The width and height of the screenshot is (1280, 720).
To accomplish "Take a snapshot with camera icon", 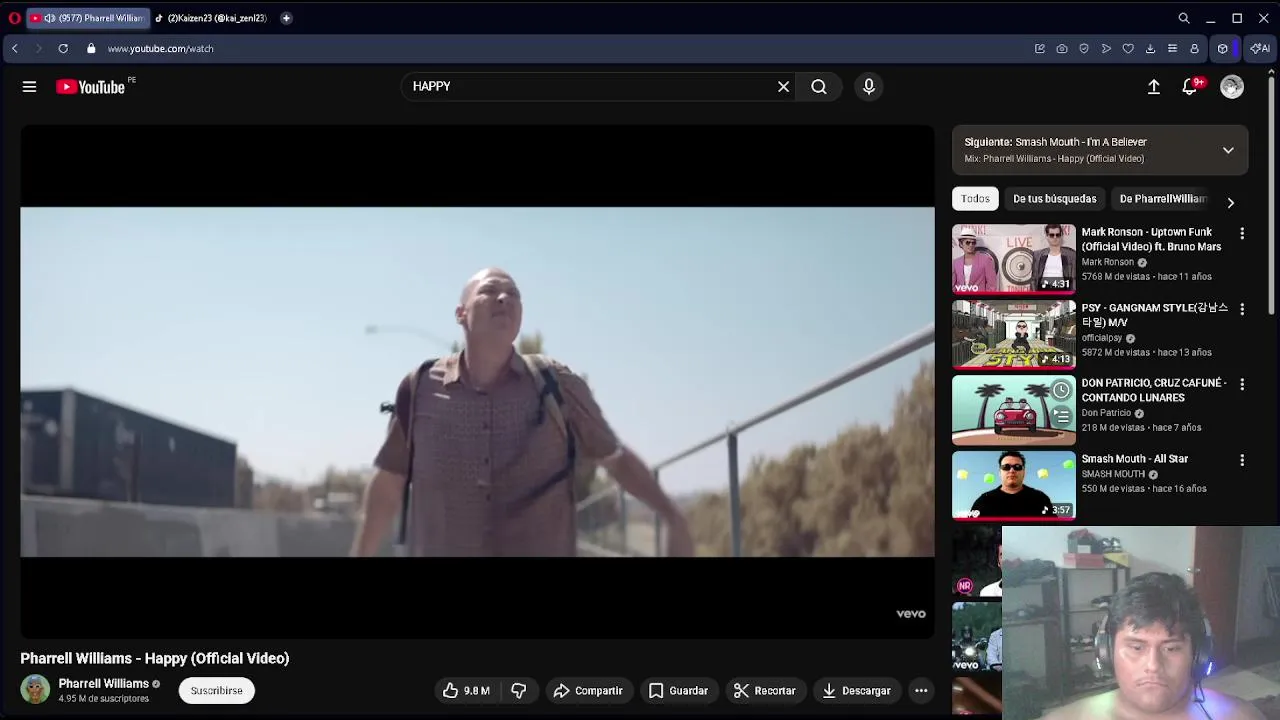I will click(x=1062, y=48).
